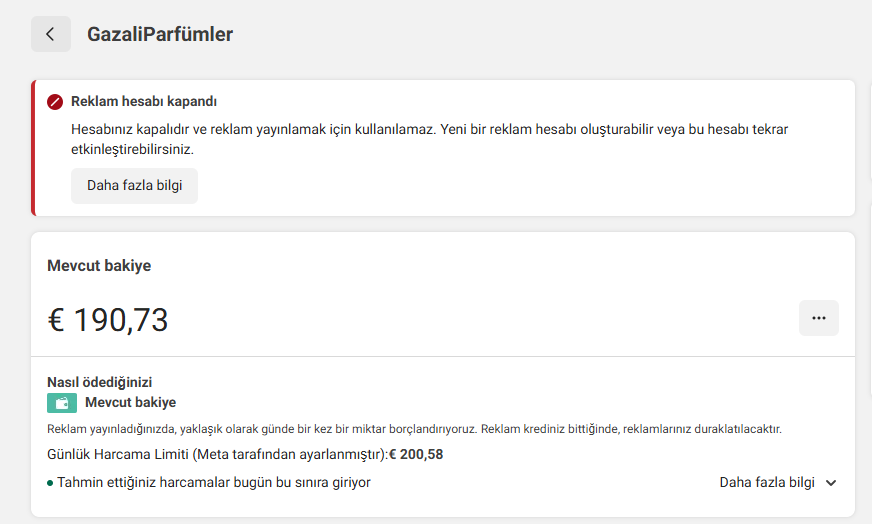The height and width of the screenshot is (524, 872).
Task: Click the account closed description text
Action: [429, 139]
